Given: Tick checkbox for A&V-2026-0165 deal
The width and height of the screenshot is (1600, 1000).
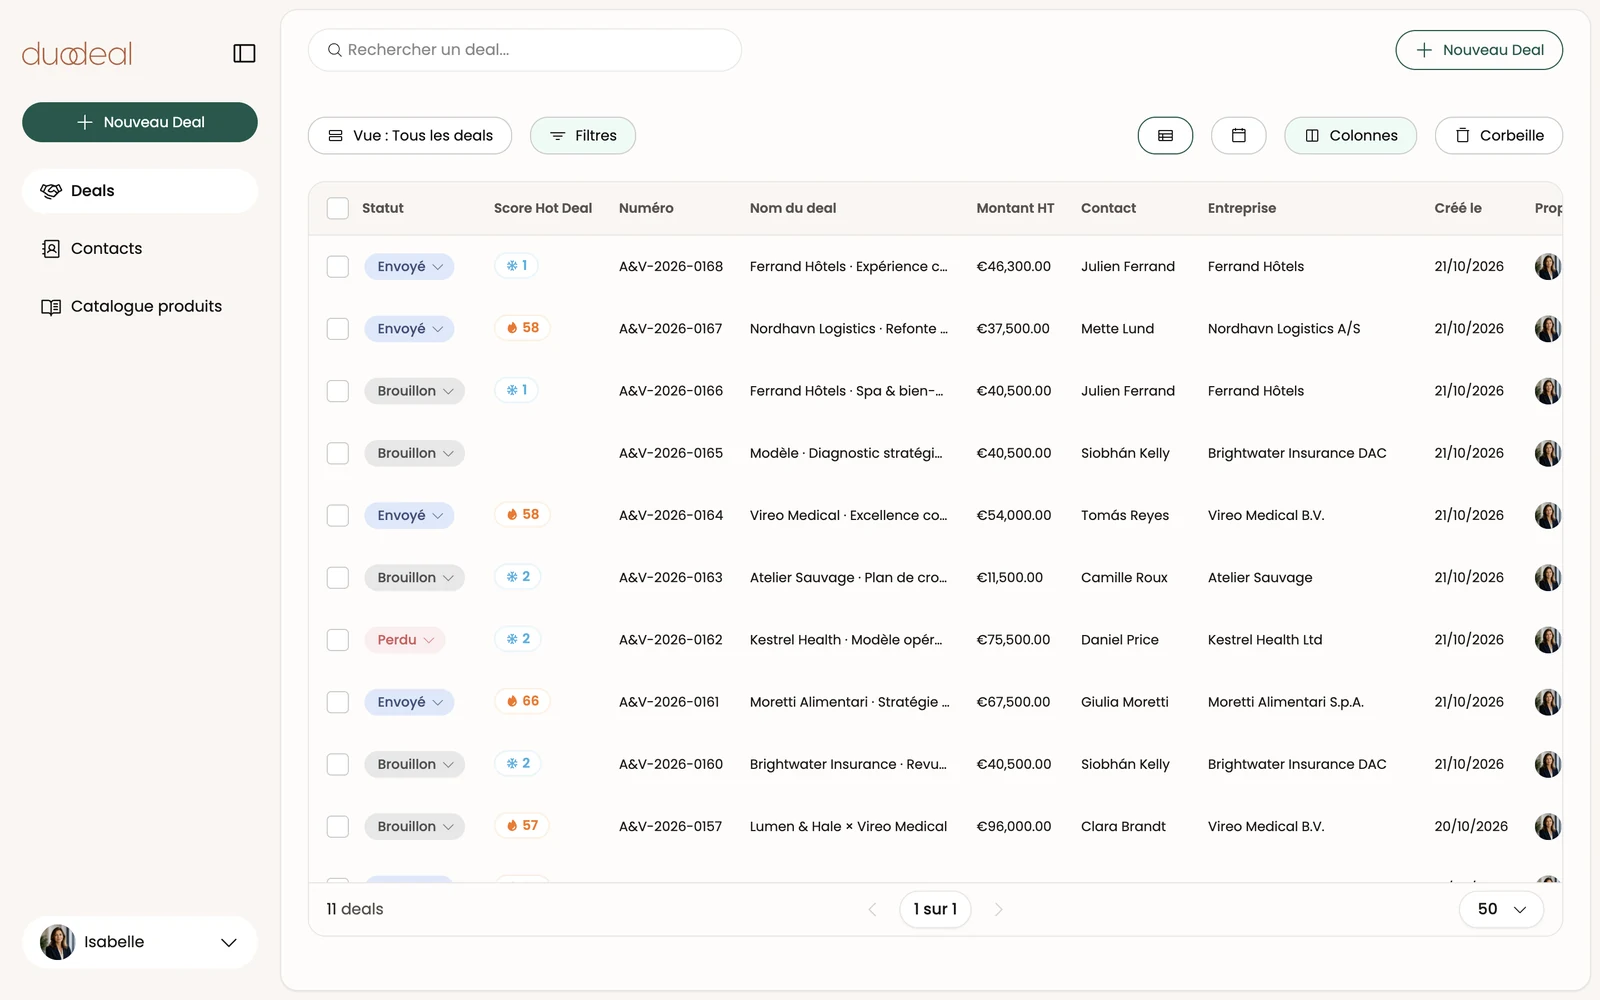Looking at the screenshot, I should coord(338,453).
